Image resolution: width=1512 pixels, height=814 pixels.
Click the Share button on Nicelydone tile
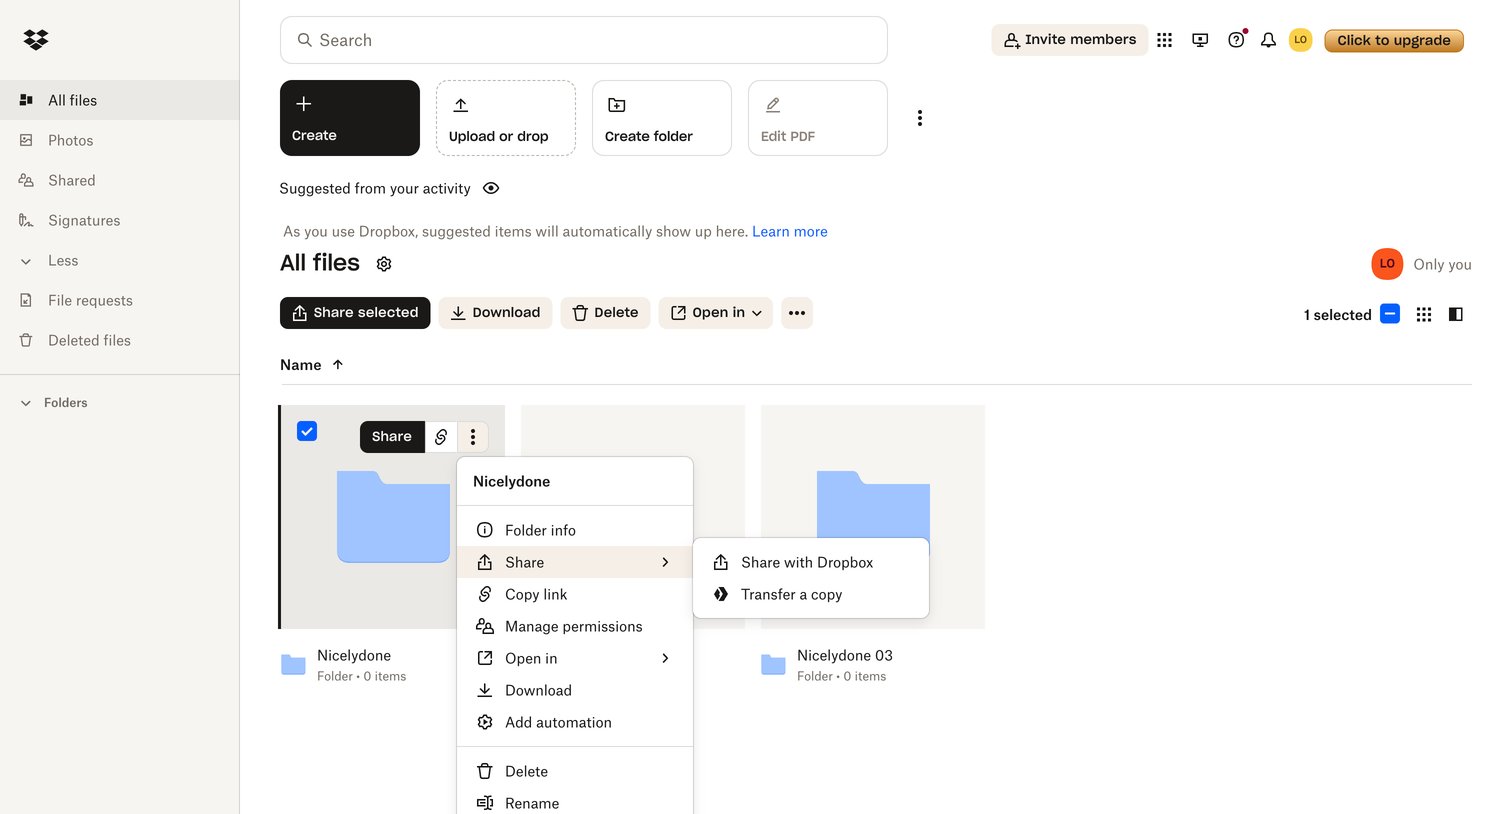pos(392,437)
